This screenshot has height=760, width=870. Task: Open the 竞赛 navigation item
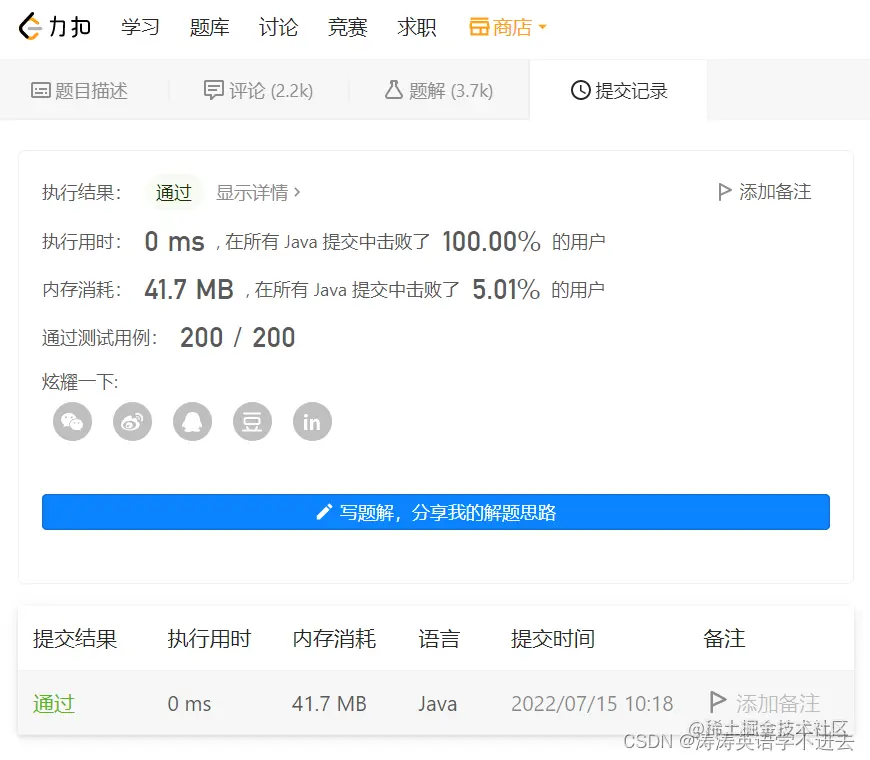(347, 27)
